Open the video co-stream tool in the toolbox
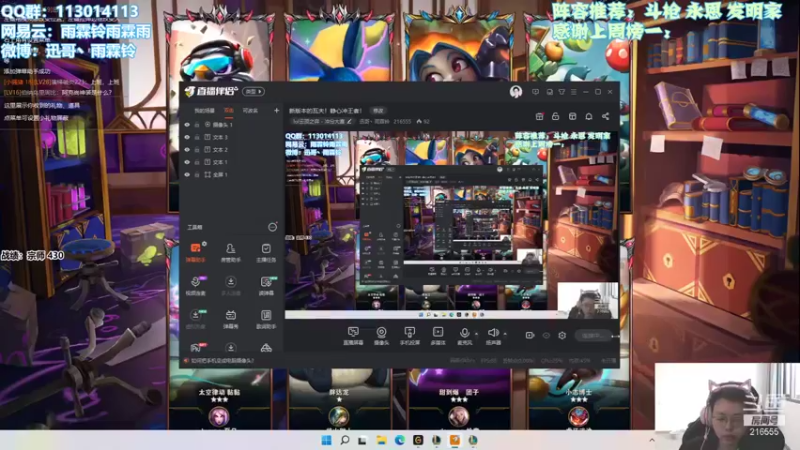This screenshot has height=450, width=800. pyautogui.click(x=195, y=285)
